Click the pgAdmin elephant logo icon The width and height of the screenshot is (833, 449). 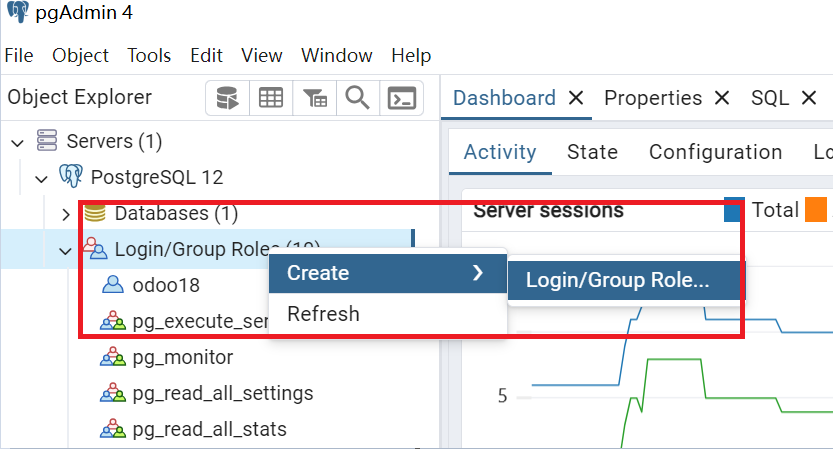18,12
